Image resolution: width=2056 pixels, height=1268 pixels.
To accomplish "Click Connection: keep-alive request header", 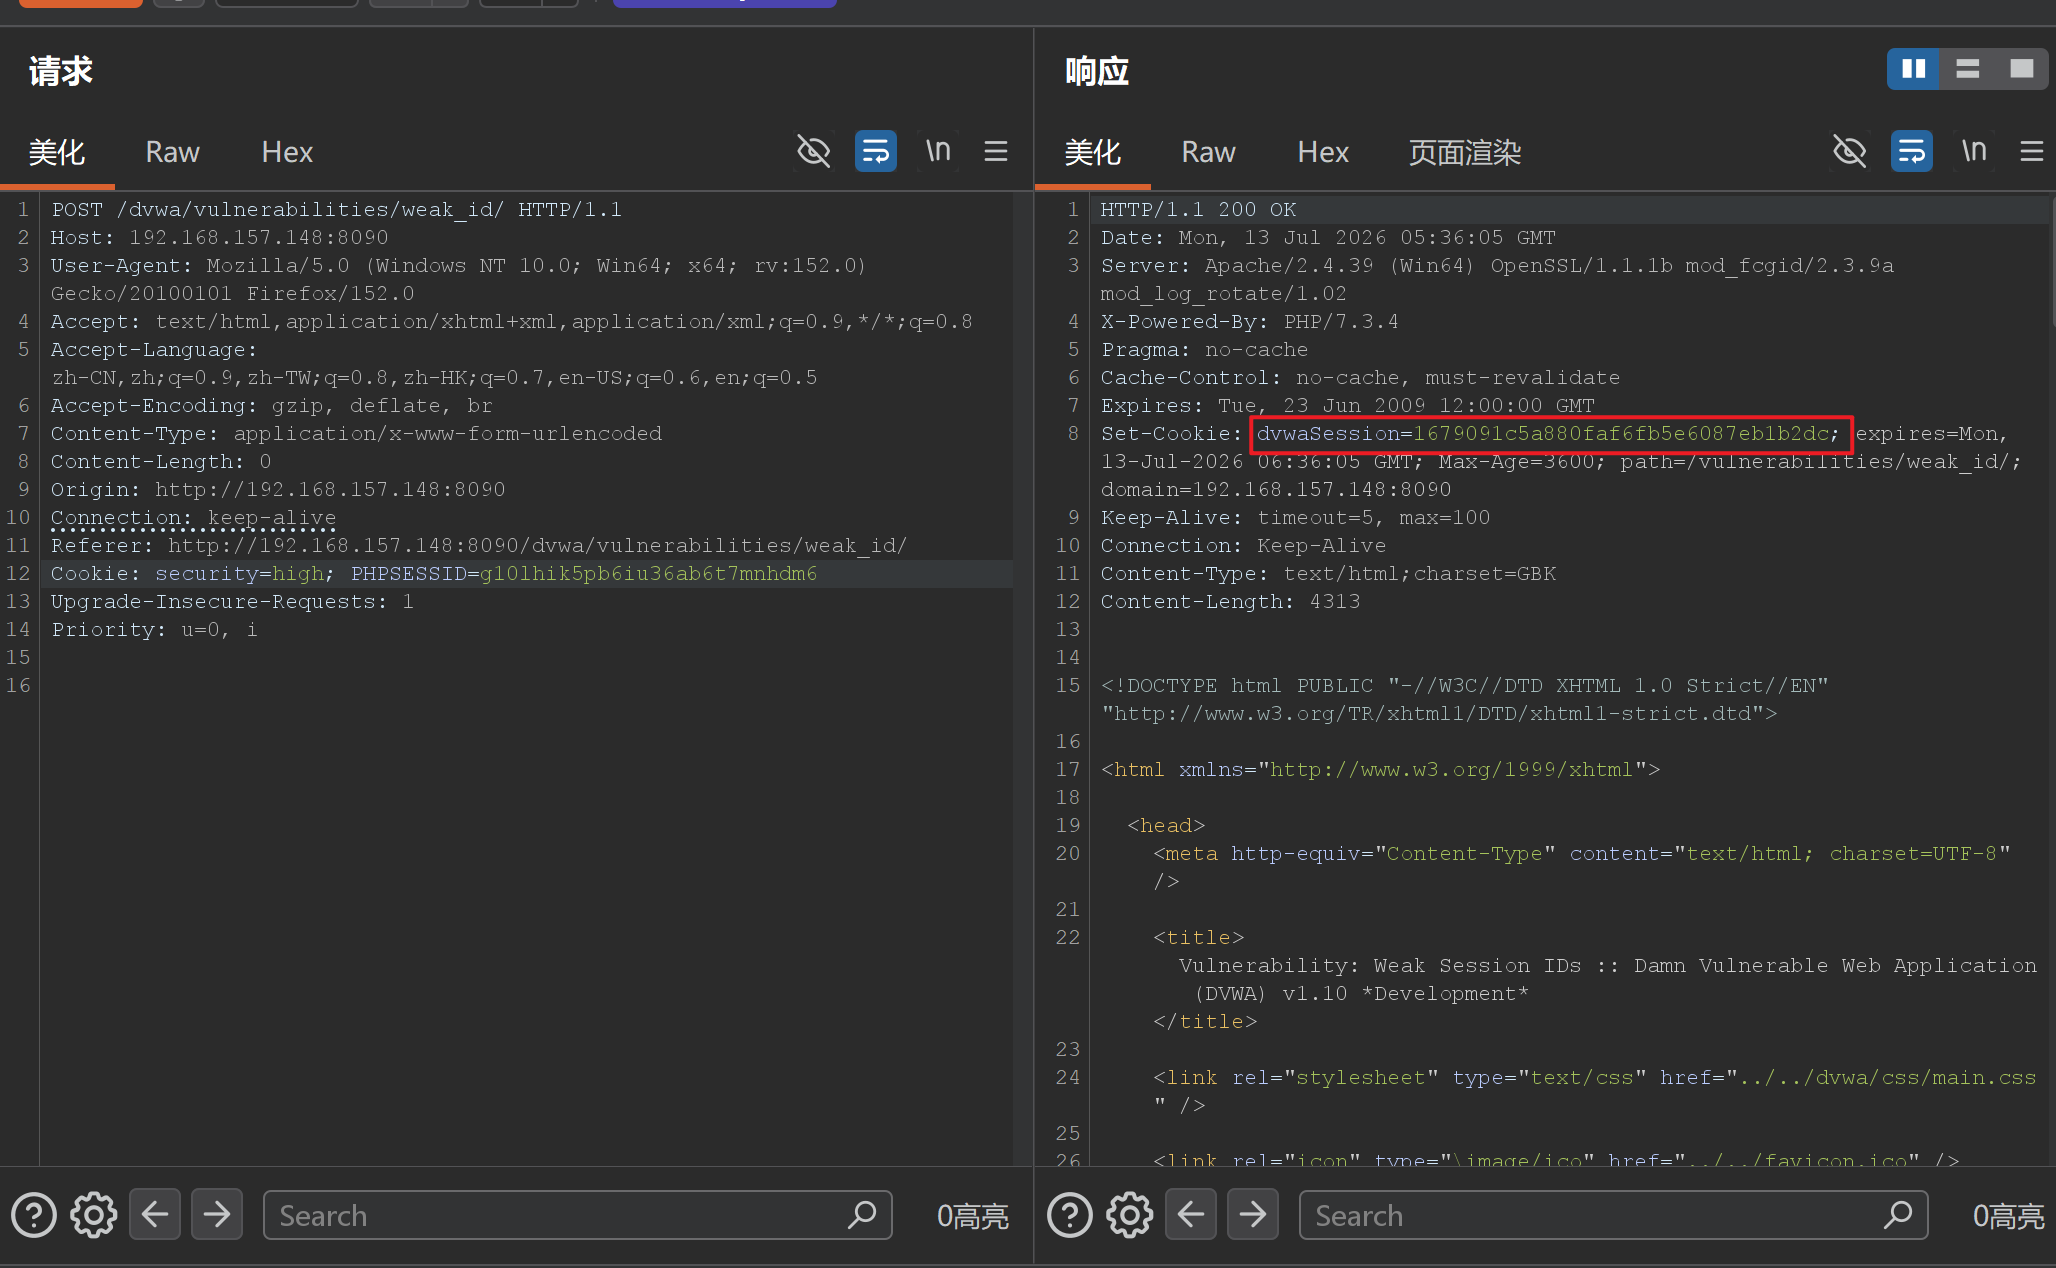I will [x=194, y=517].
